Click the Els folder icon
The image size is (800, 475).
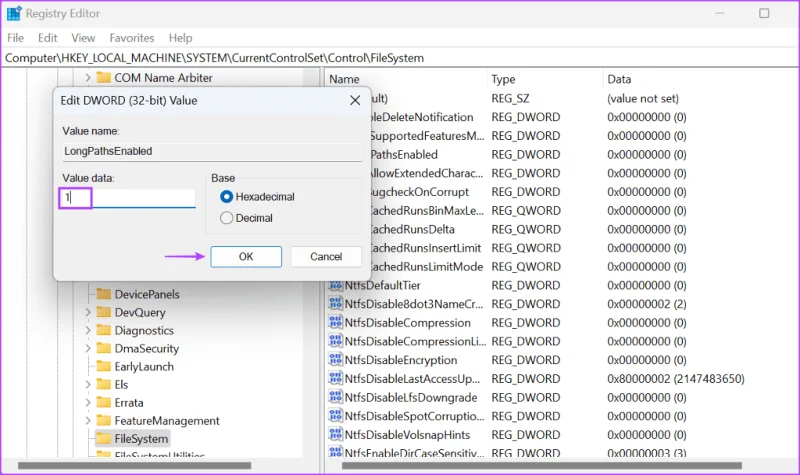coord(104,384)
